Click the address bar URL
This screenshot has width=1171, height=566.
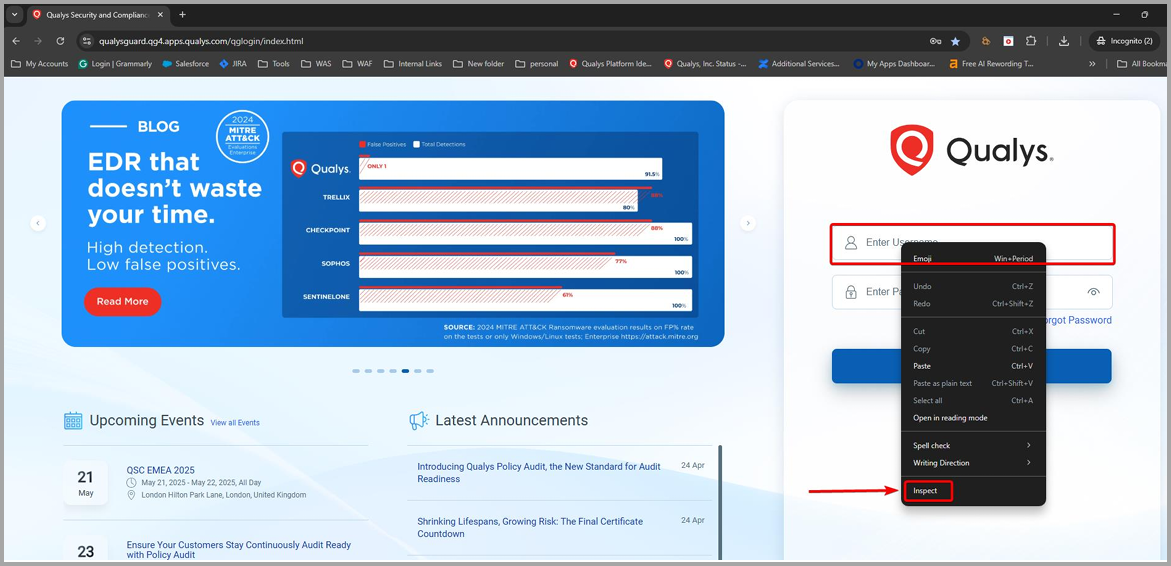click(202, 41)
